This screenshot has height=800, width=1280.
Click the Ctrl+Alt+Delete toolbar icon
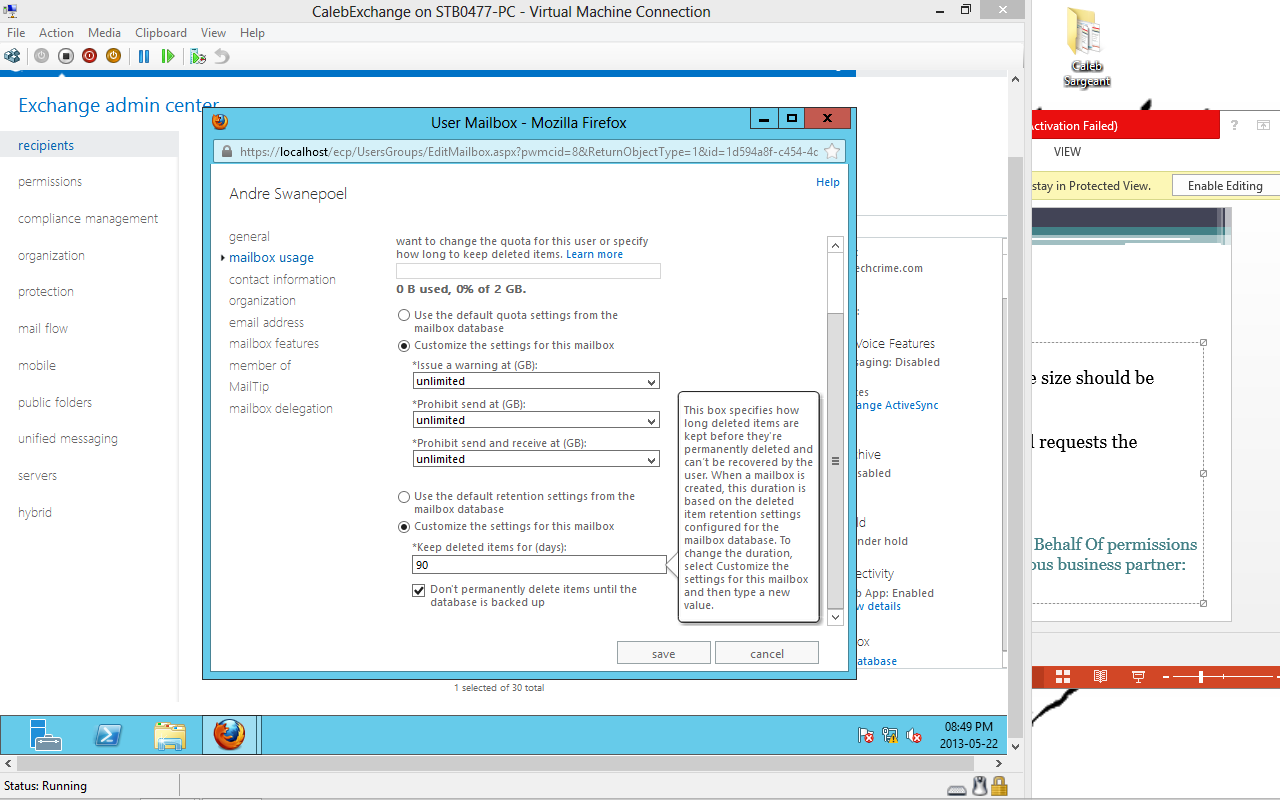[12, 56]
